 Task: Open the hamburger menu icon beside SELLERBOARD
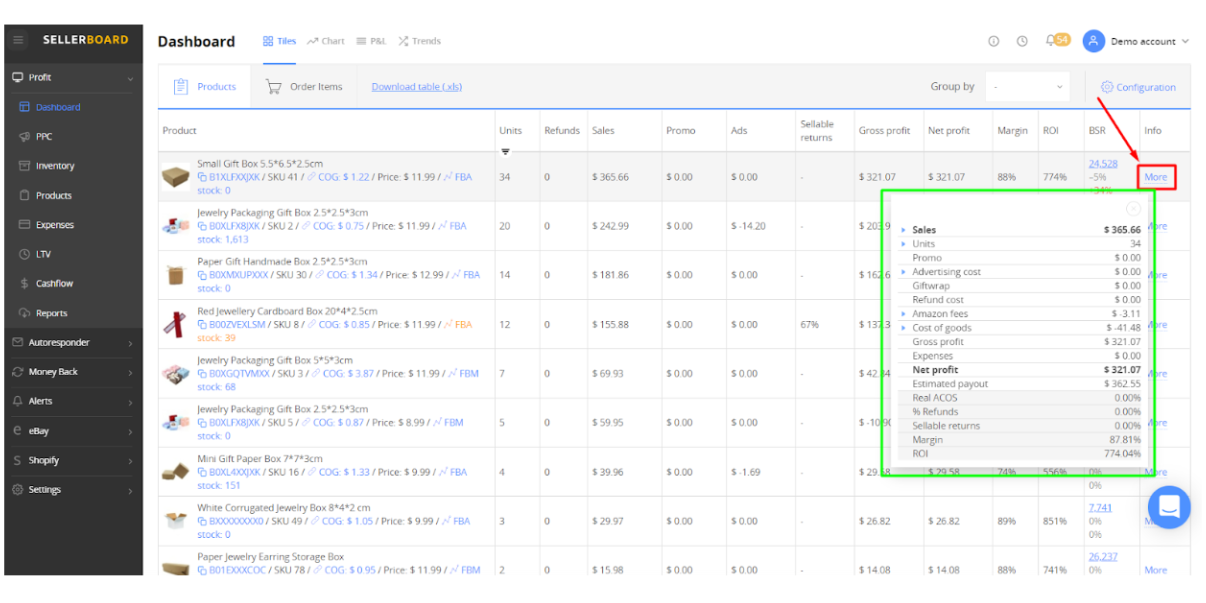point(18,40)
